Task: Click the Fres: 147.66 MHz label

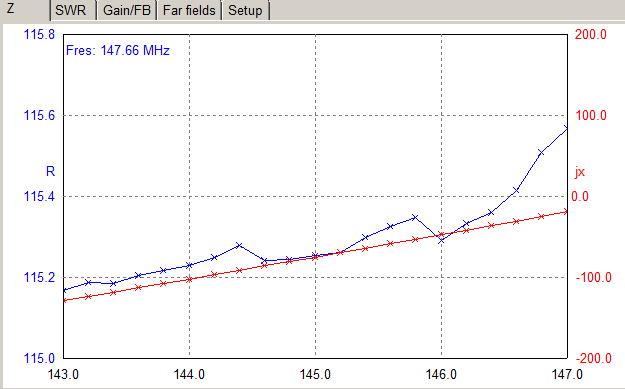Action: [x=118, y=51]
